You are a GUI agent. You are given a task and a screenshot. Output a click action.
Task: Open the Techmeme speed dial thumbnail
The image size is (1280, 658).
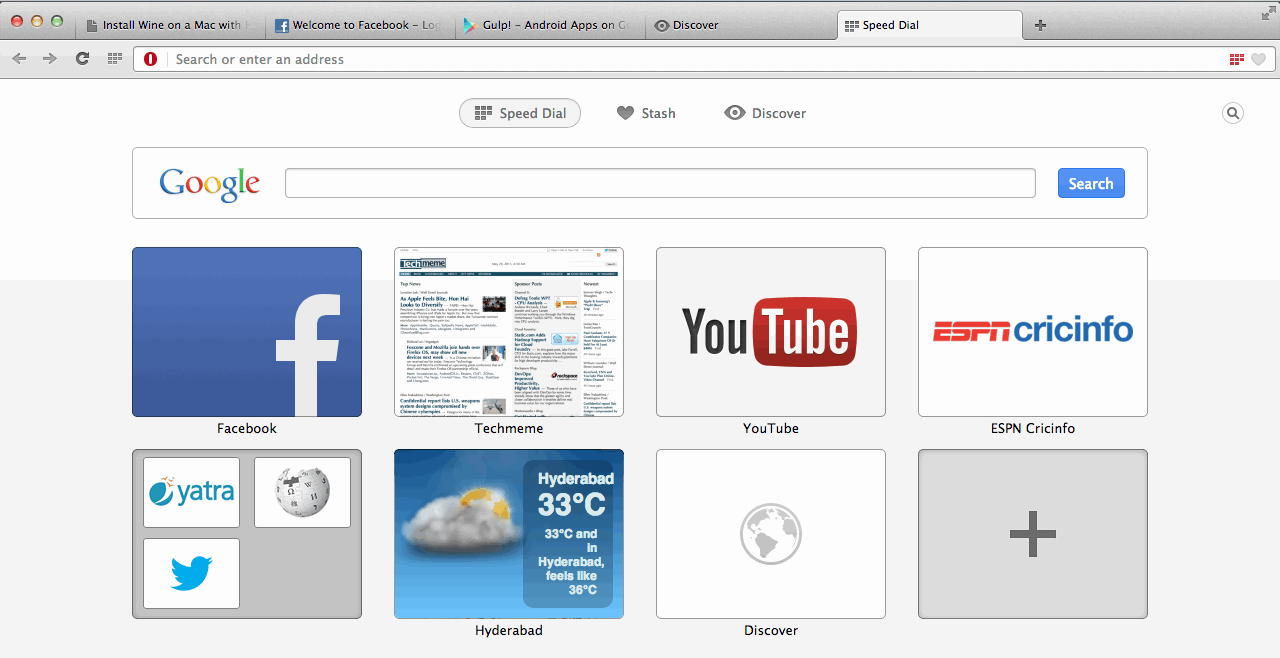(x=509, y=332)
